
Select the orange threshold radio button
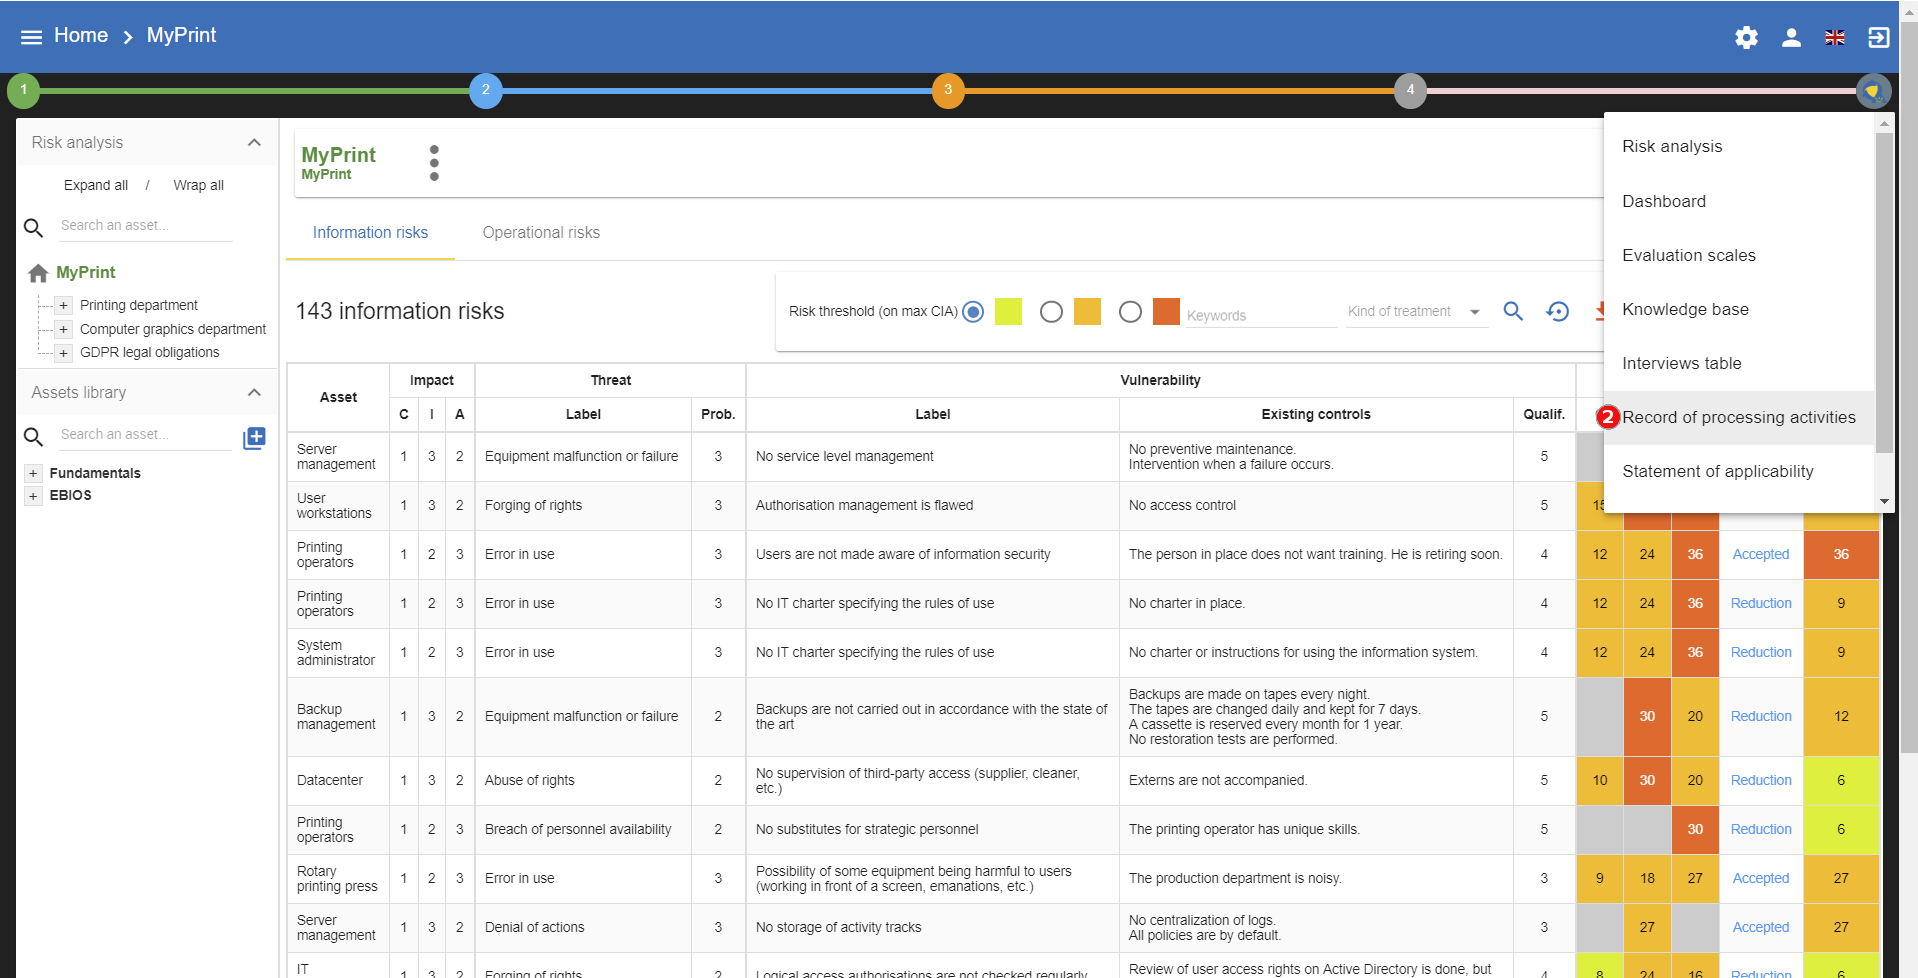[1051, 312]
